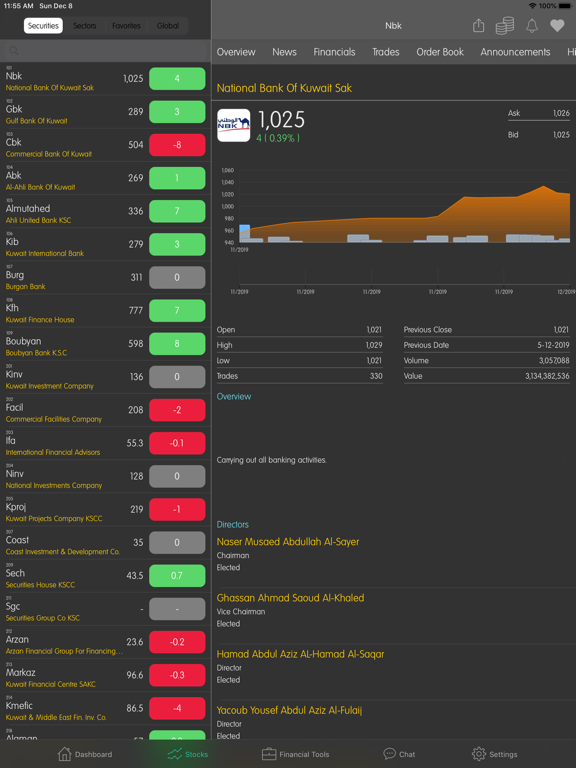This screenshot has height=768, width=576.
Task: Click the battery indicator in status bar
Action: pos(564,6)
